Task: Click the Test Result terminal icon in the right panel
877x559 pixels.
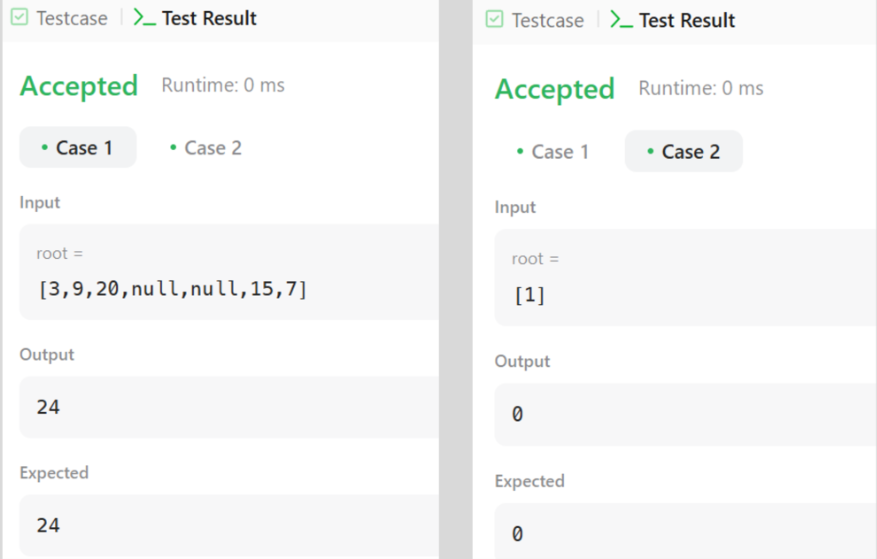Action: click(x=621, y=20)
